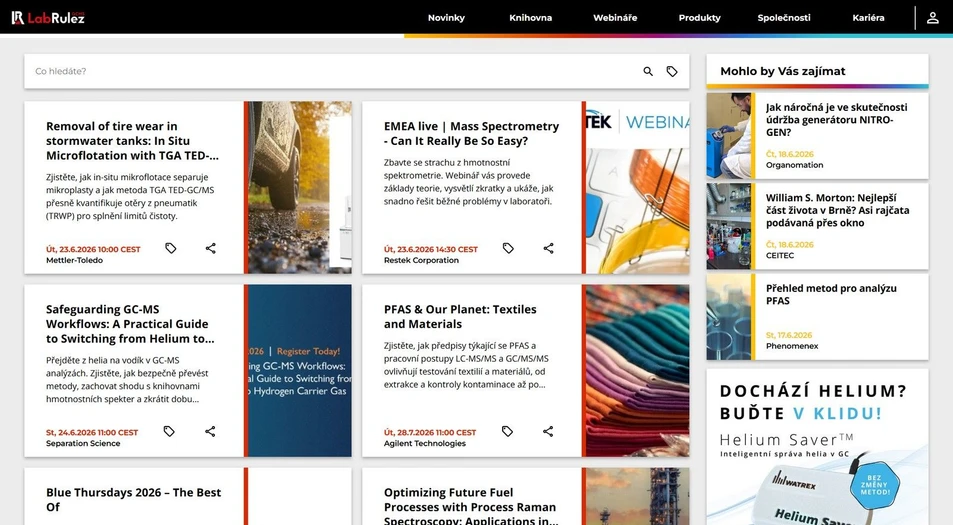Open the Kariéra menu
The width and height of the screenshot is (953, 525).
[x=868, y=18]
